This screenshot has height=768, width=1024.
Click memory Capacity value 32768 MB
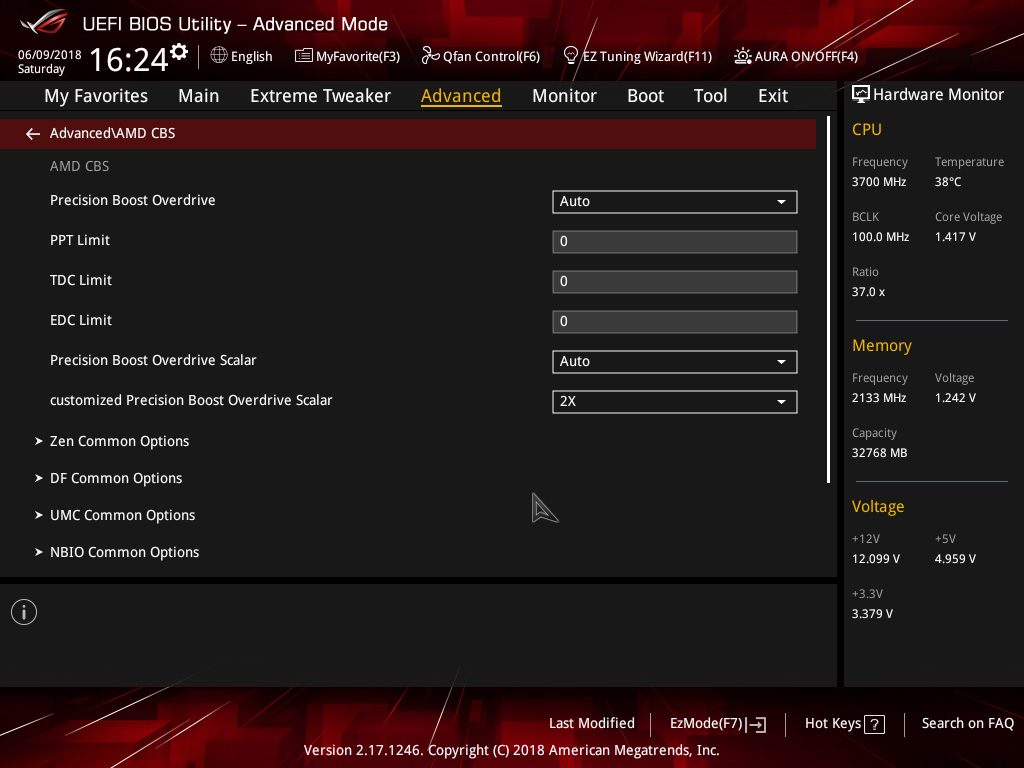point(879,453)
